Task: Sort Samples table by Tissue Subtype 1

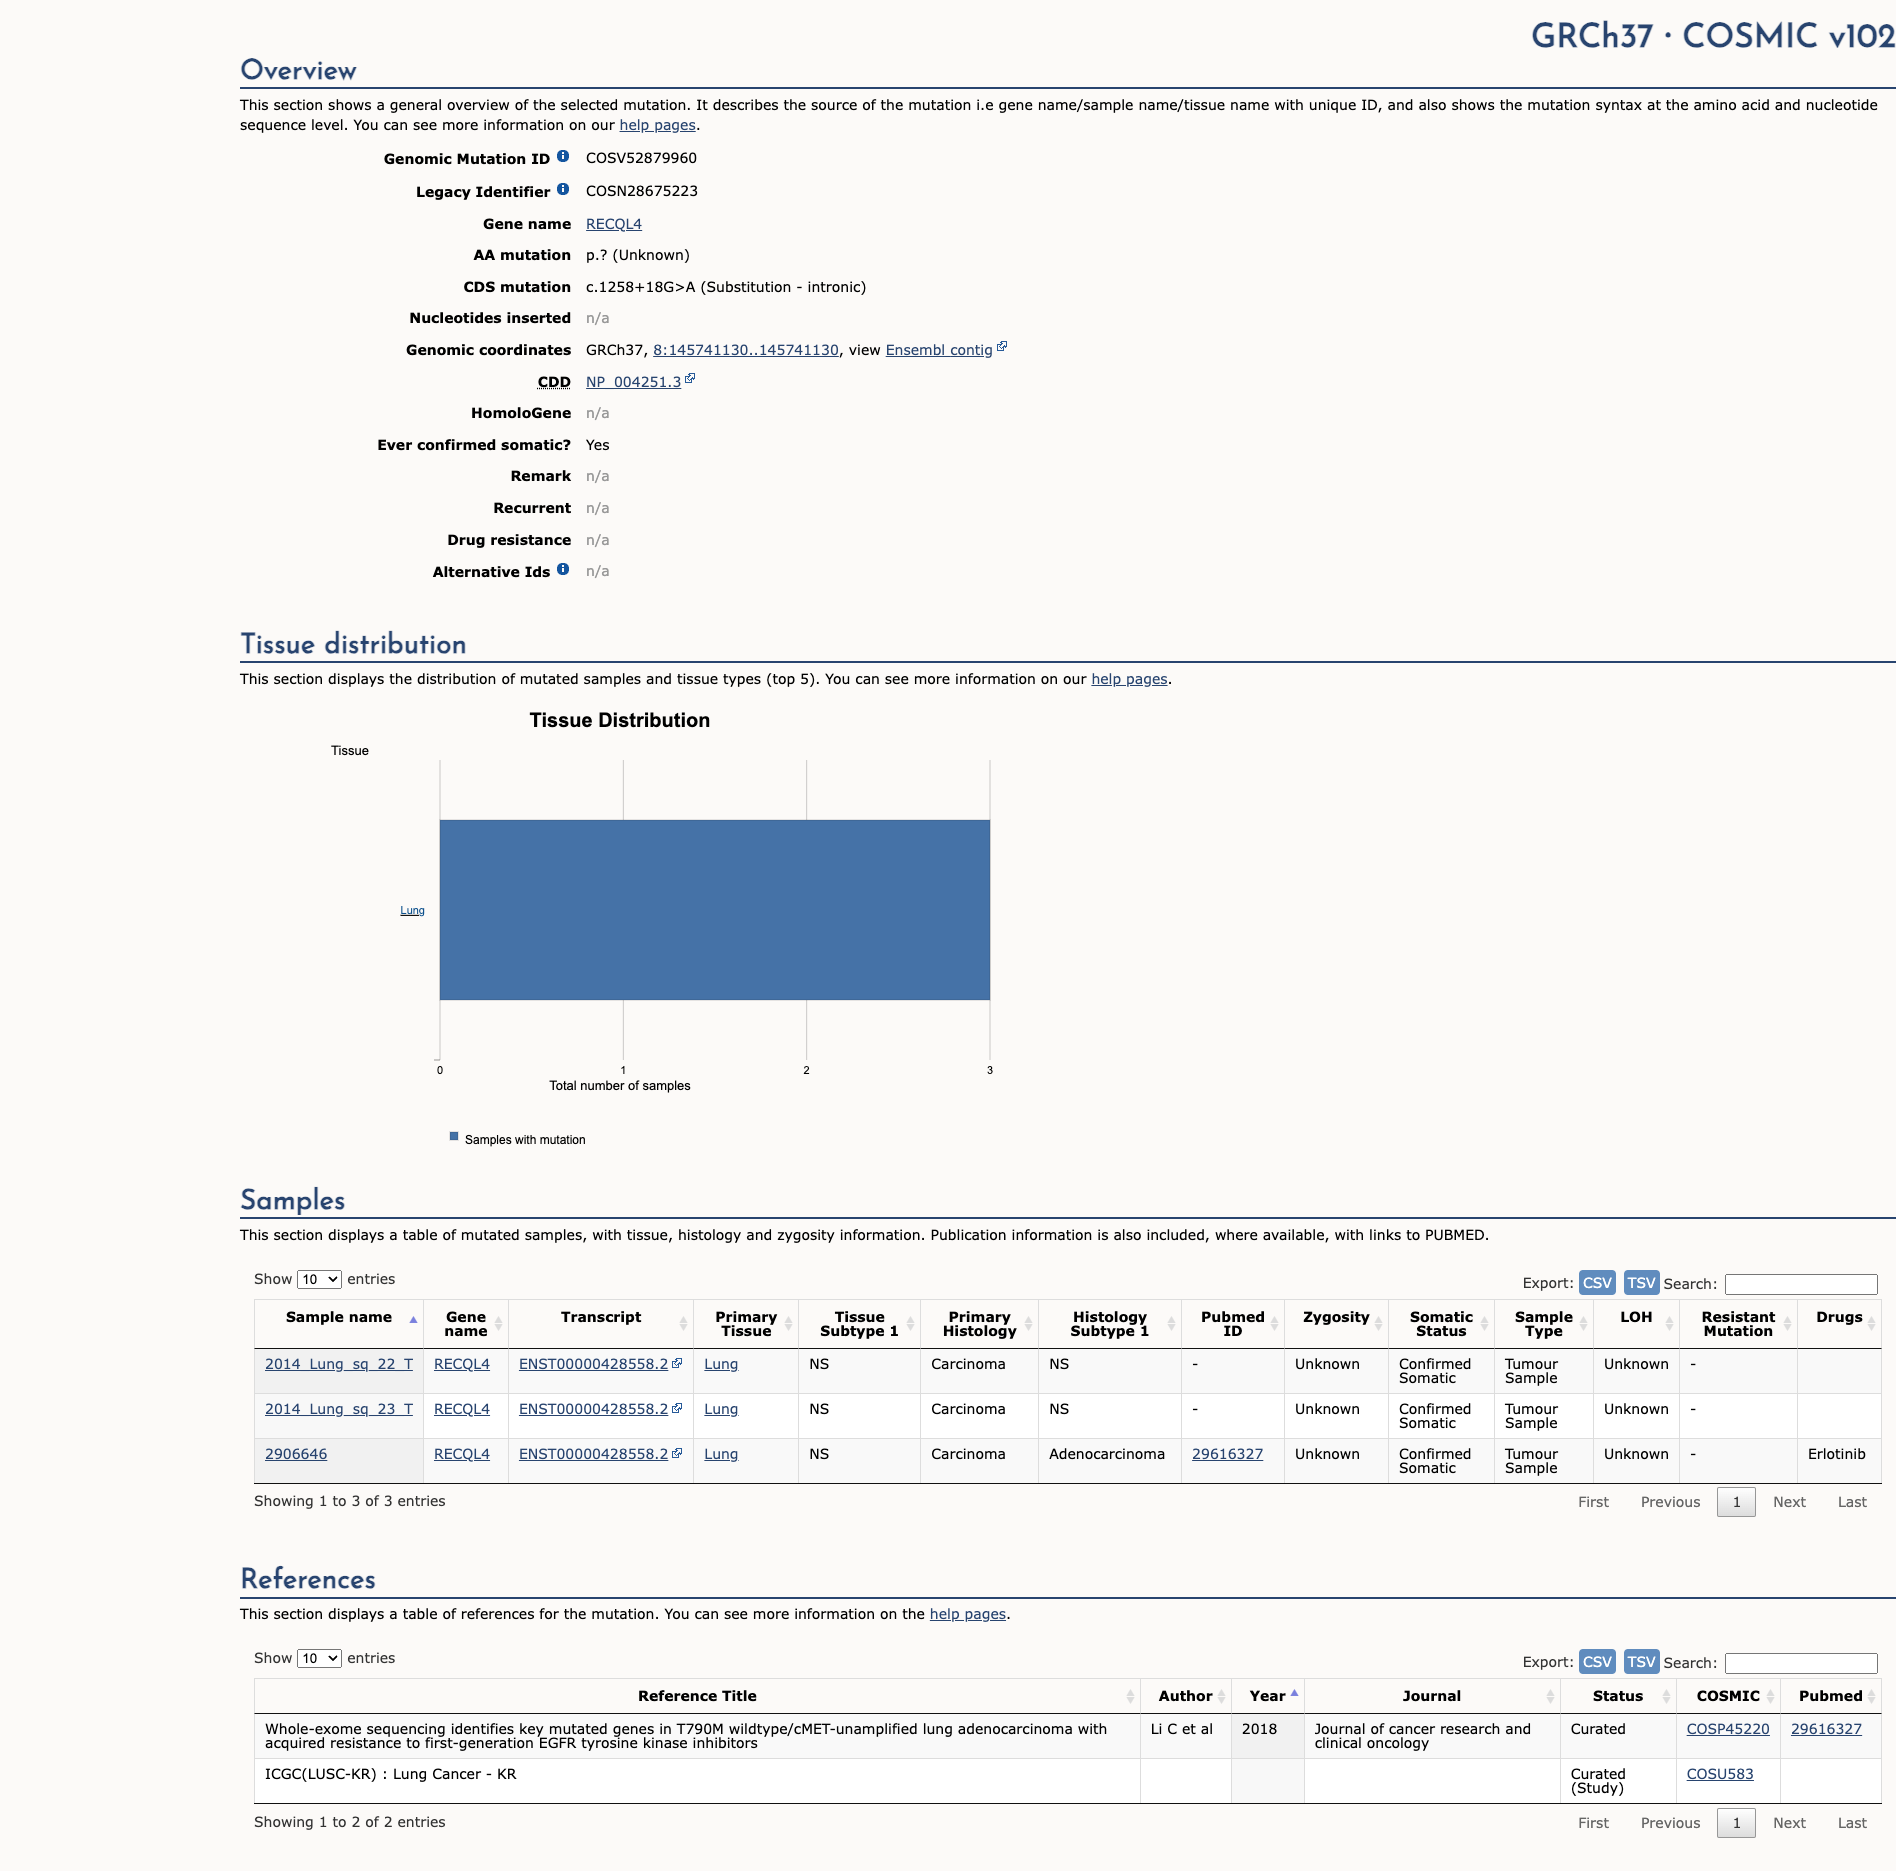Action: (x=860, y=1324)
